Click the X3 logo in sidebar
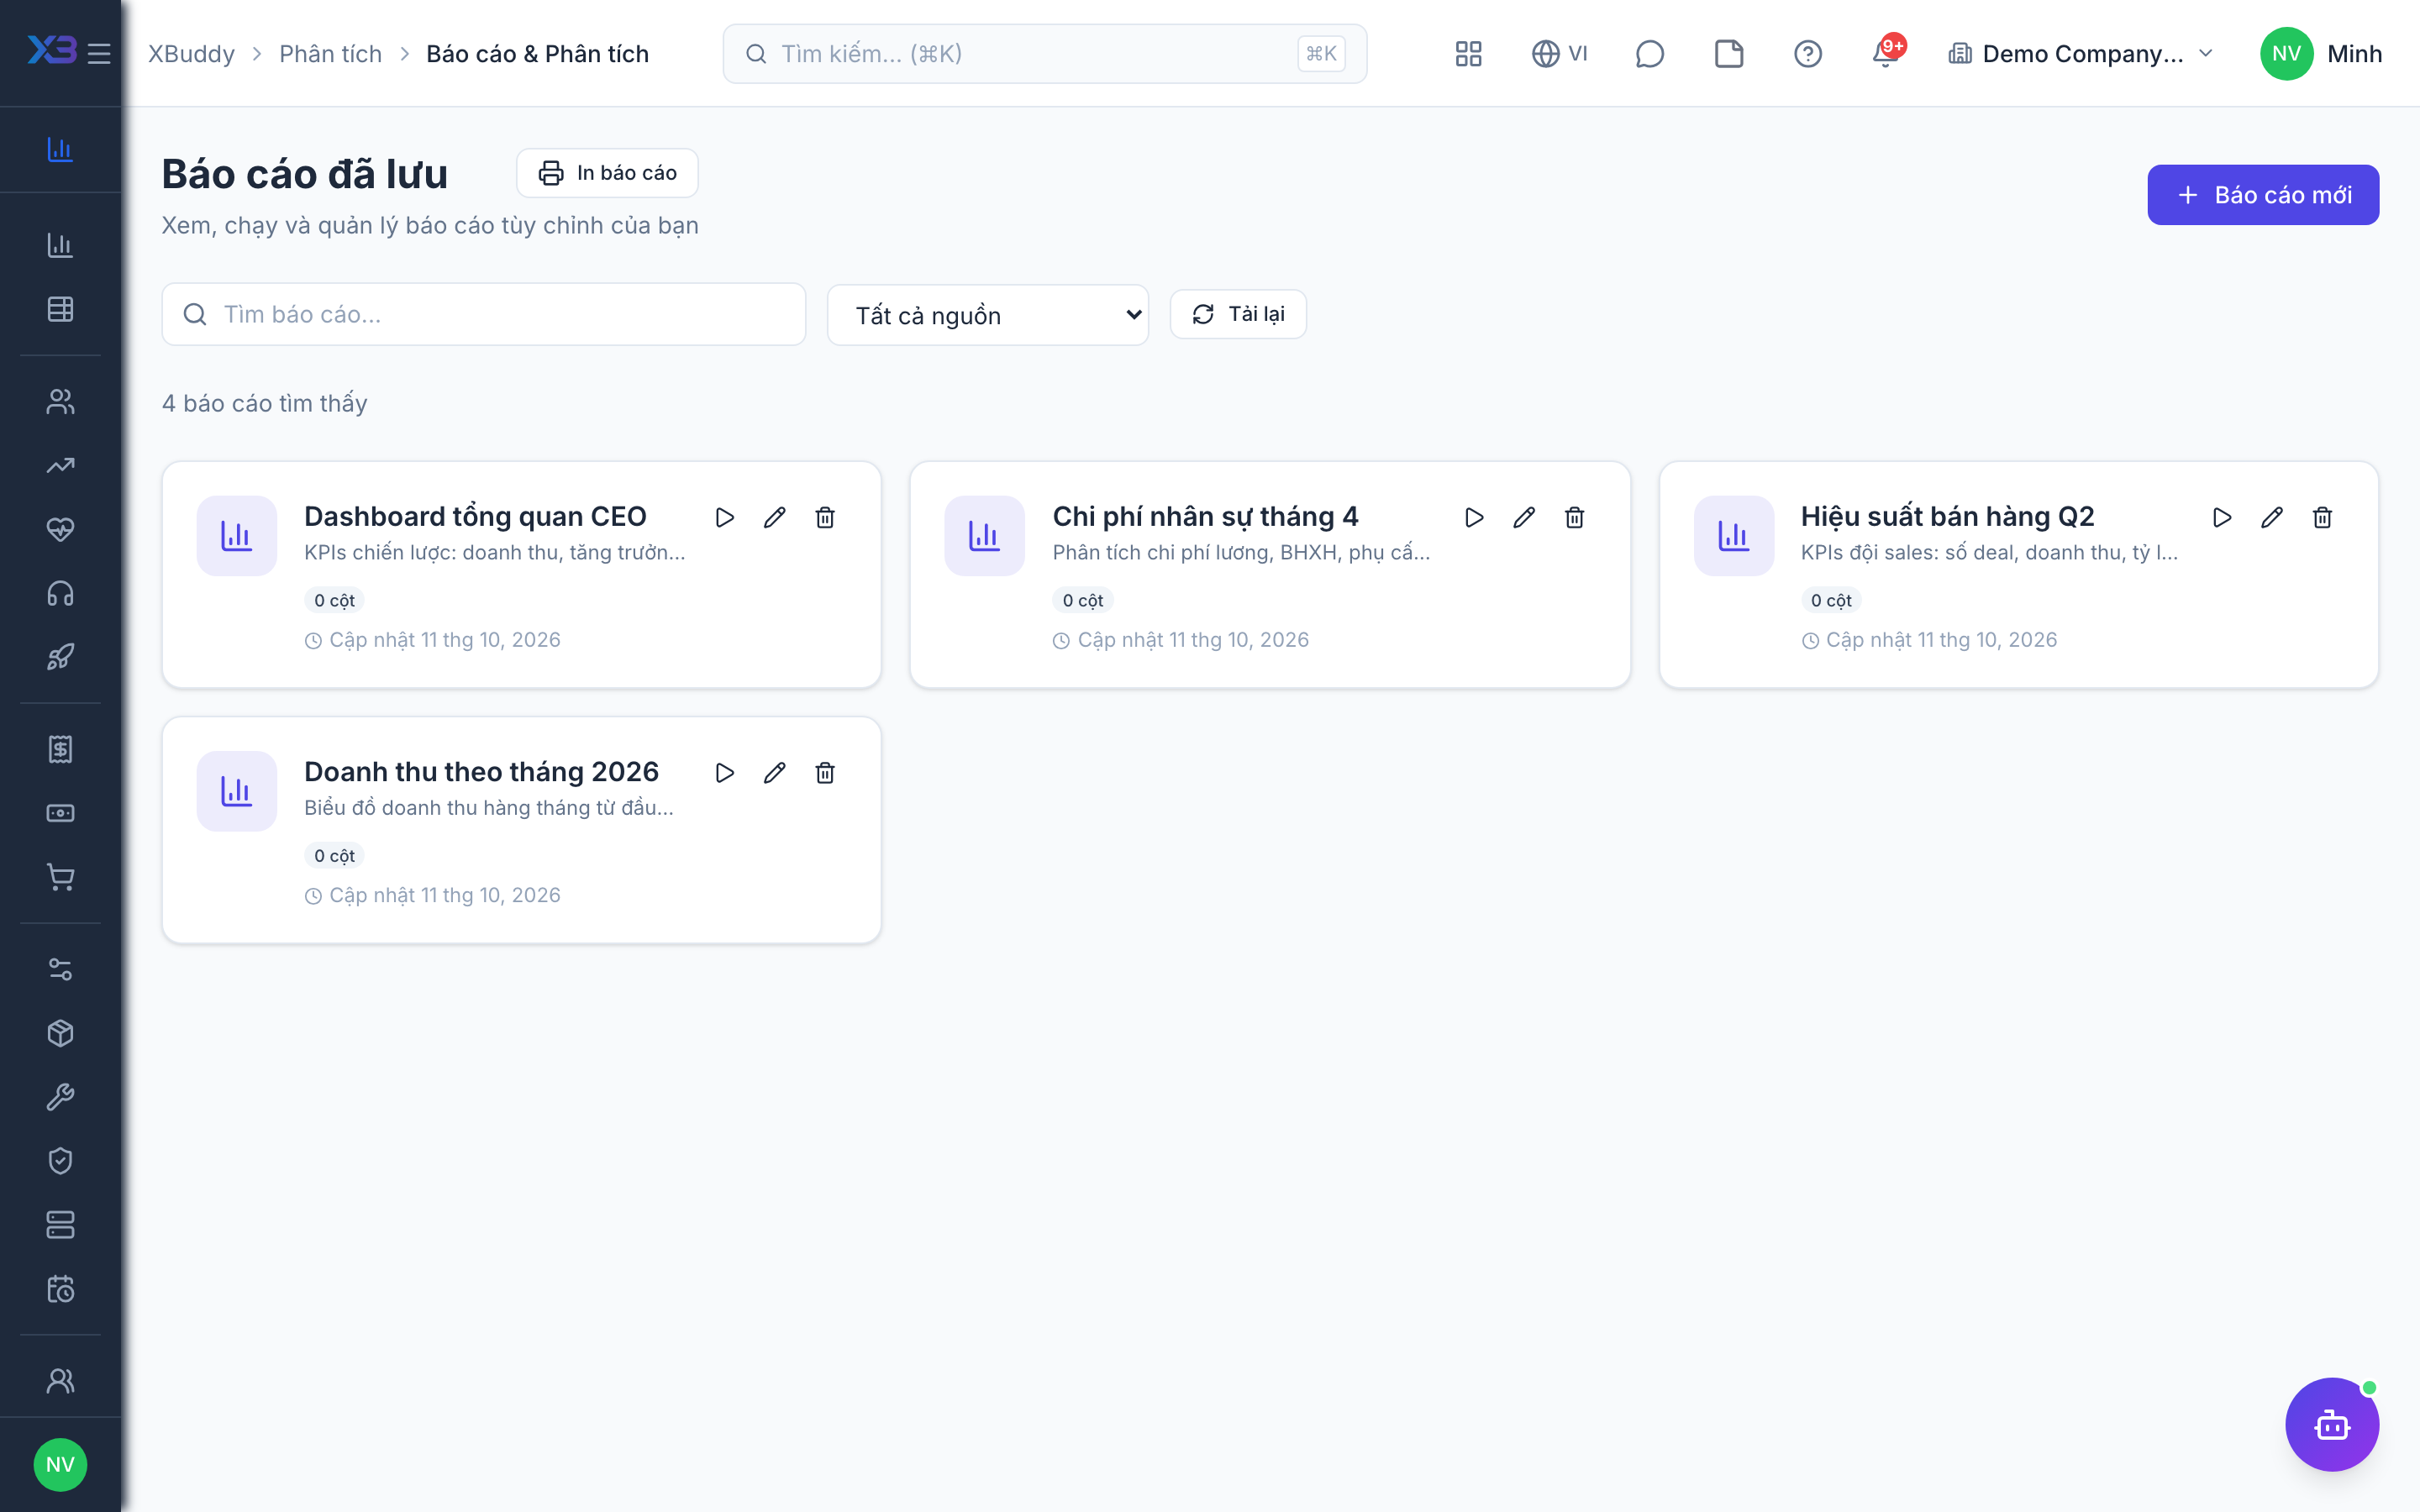 pyautogui.click(x=51, y=49)
